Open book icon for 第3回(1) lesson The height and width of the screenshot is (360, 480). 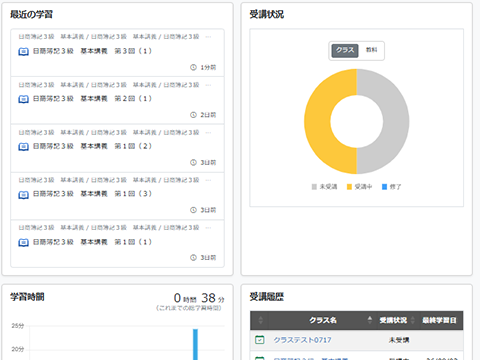pos(23,52)
